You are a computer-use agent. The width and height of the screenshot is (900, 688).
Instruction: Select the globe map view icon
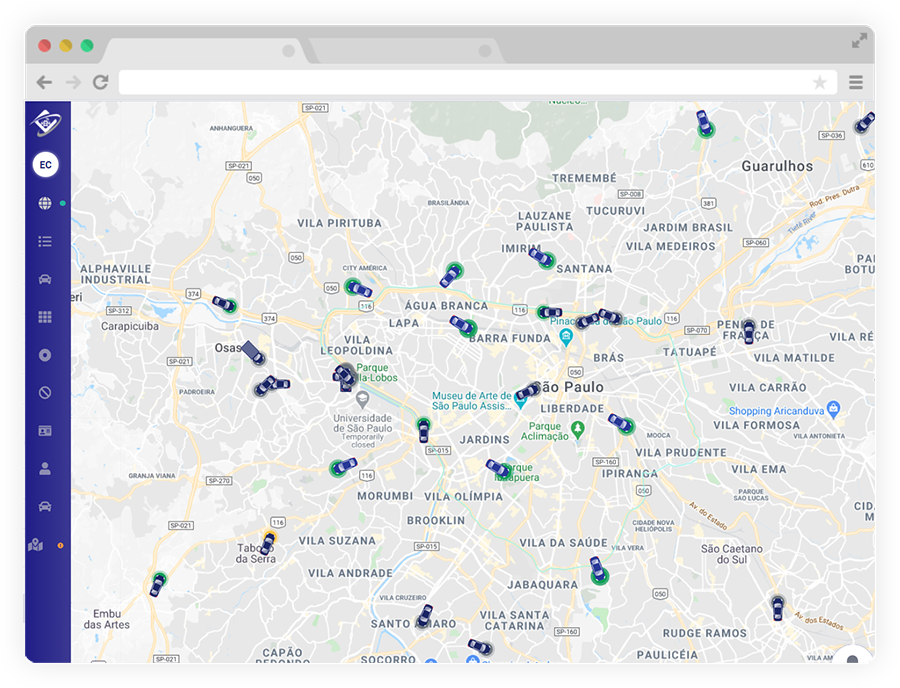45,203
